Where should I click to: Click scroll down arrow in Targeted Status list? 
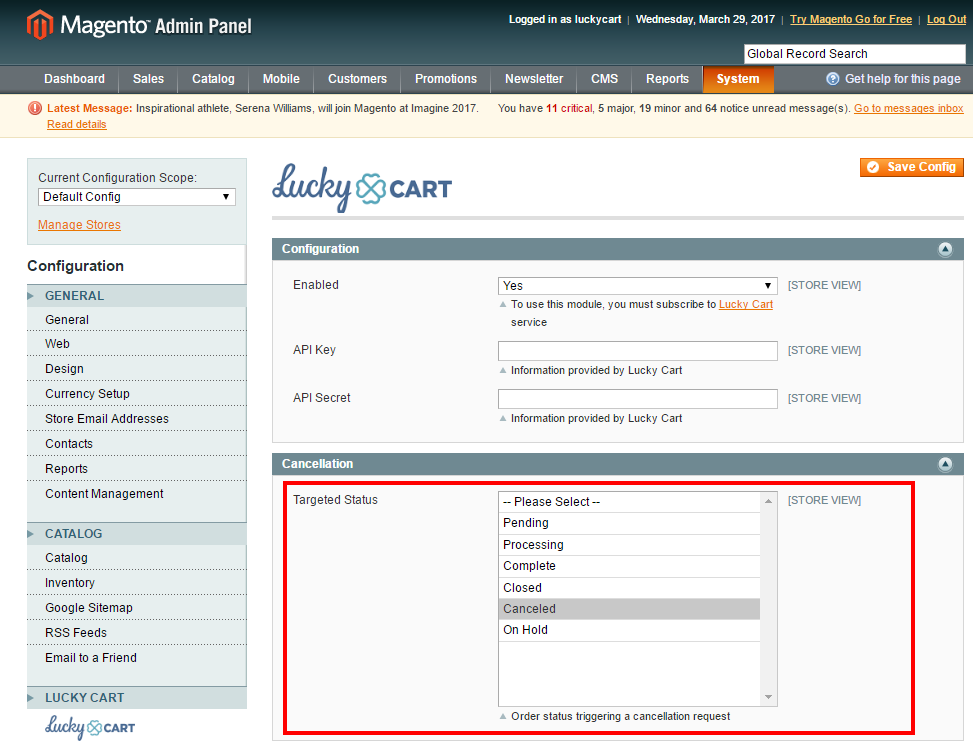coord(768,697)
